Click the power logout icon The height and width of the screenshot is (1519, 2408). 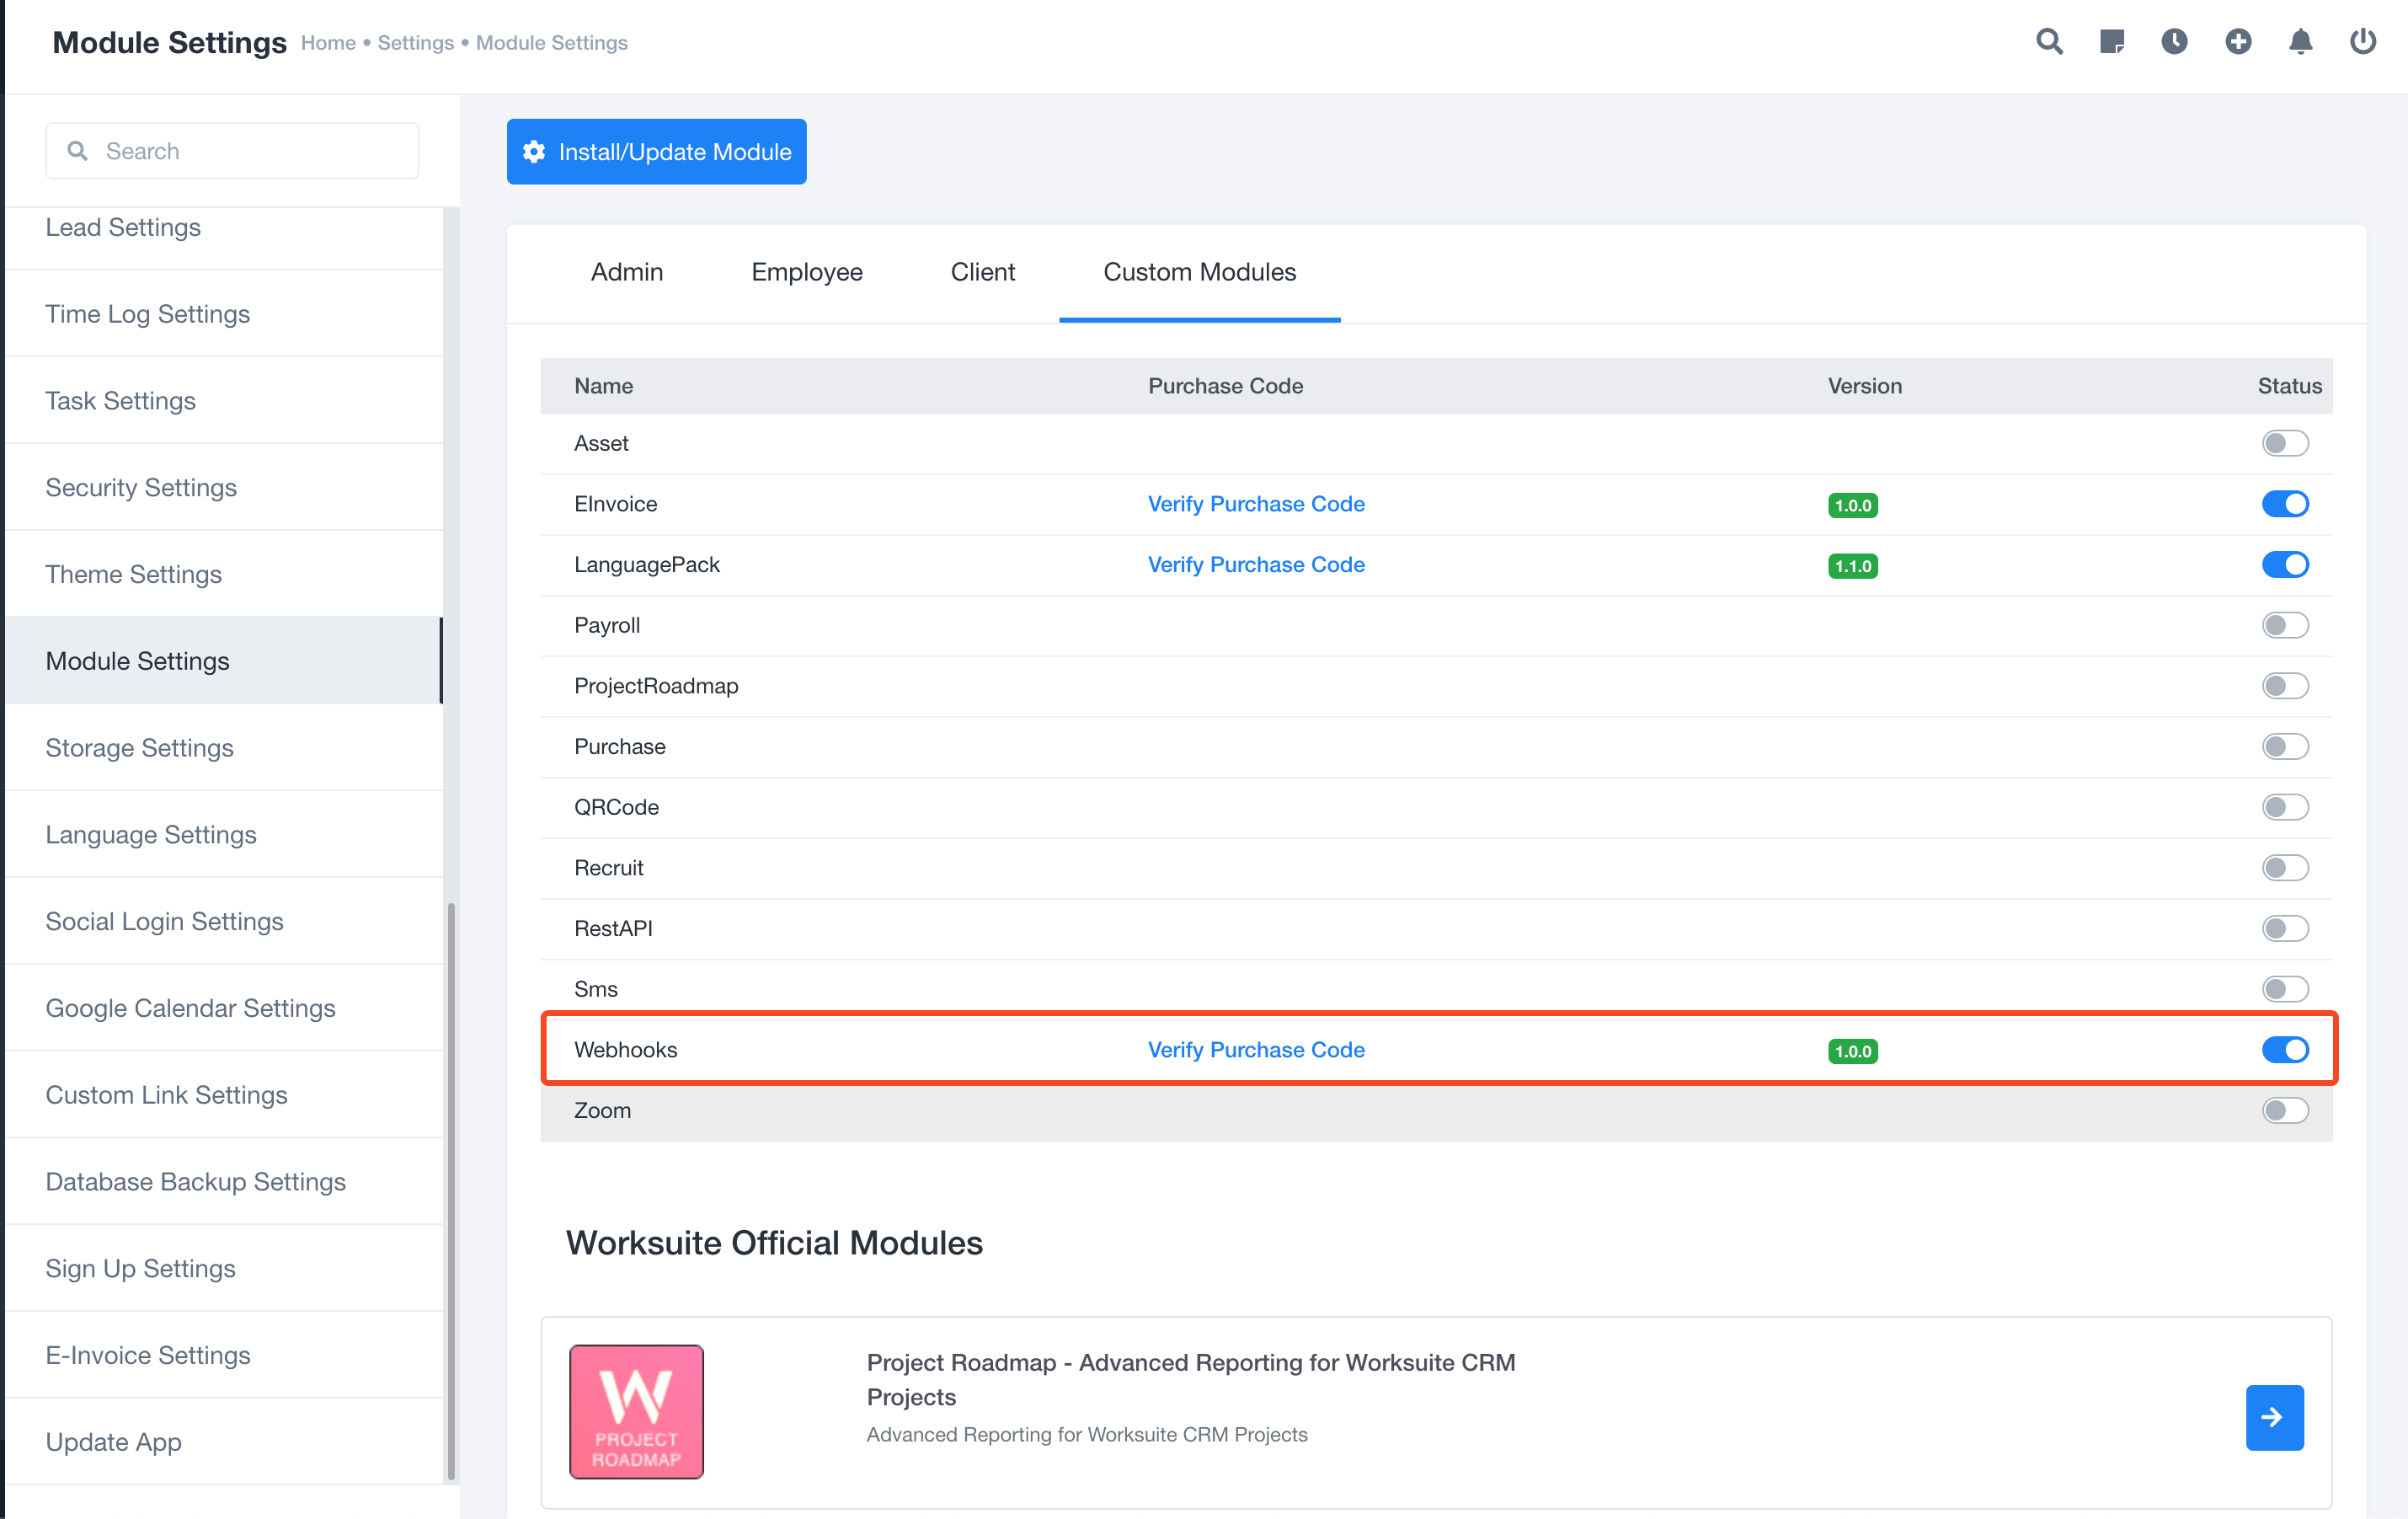pyautogui.click(x=2362, y=41)
